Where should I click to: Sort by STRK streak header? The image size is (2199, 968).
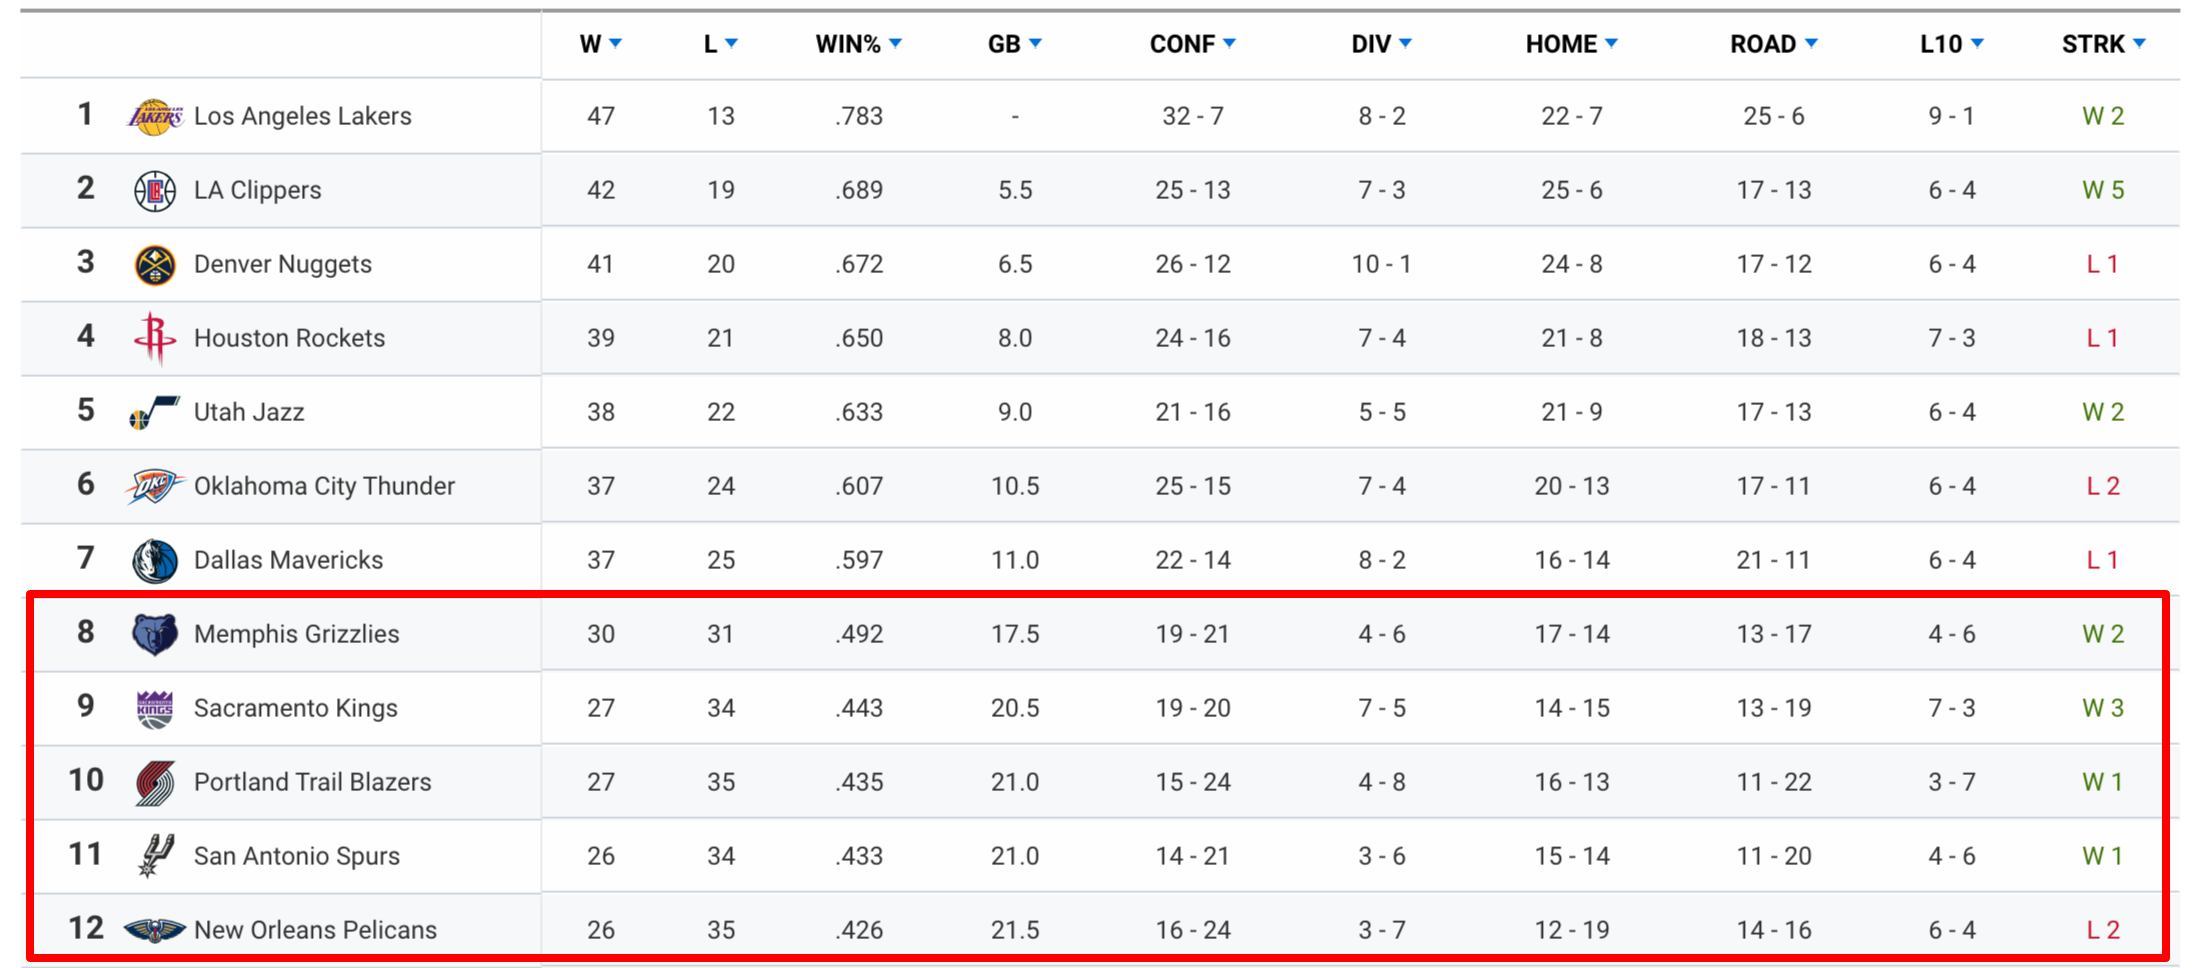[x=2103, y=44]
